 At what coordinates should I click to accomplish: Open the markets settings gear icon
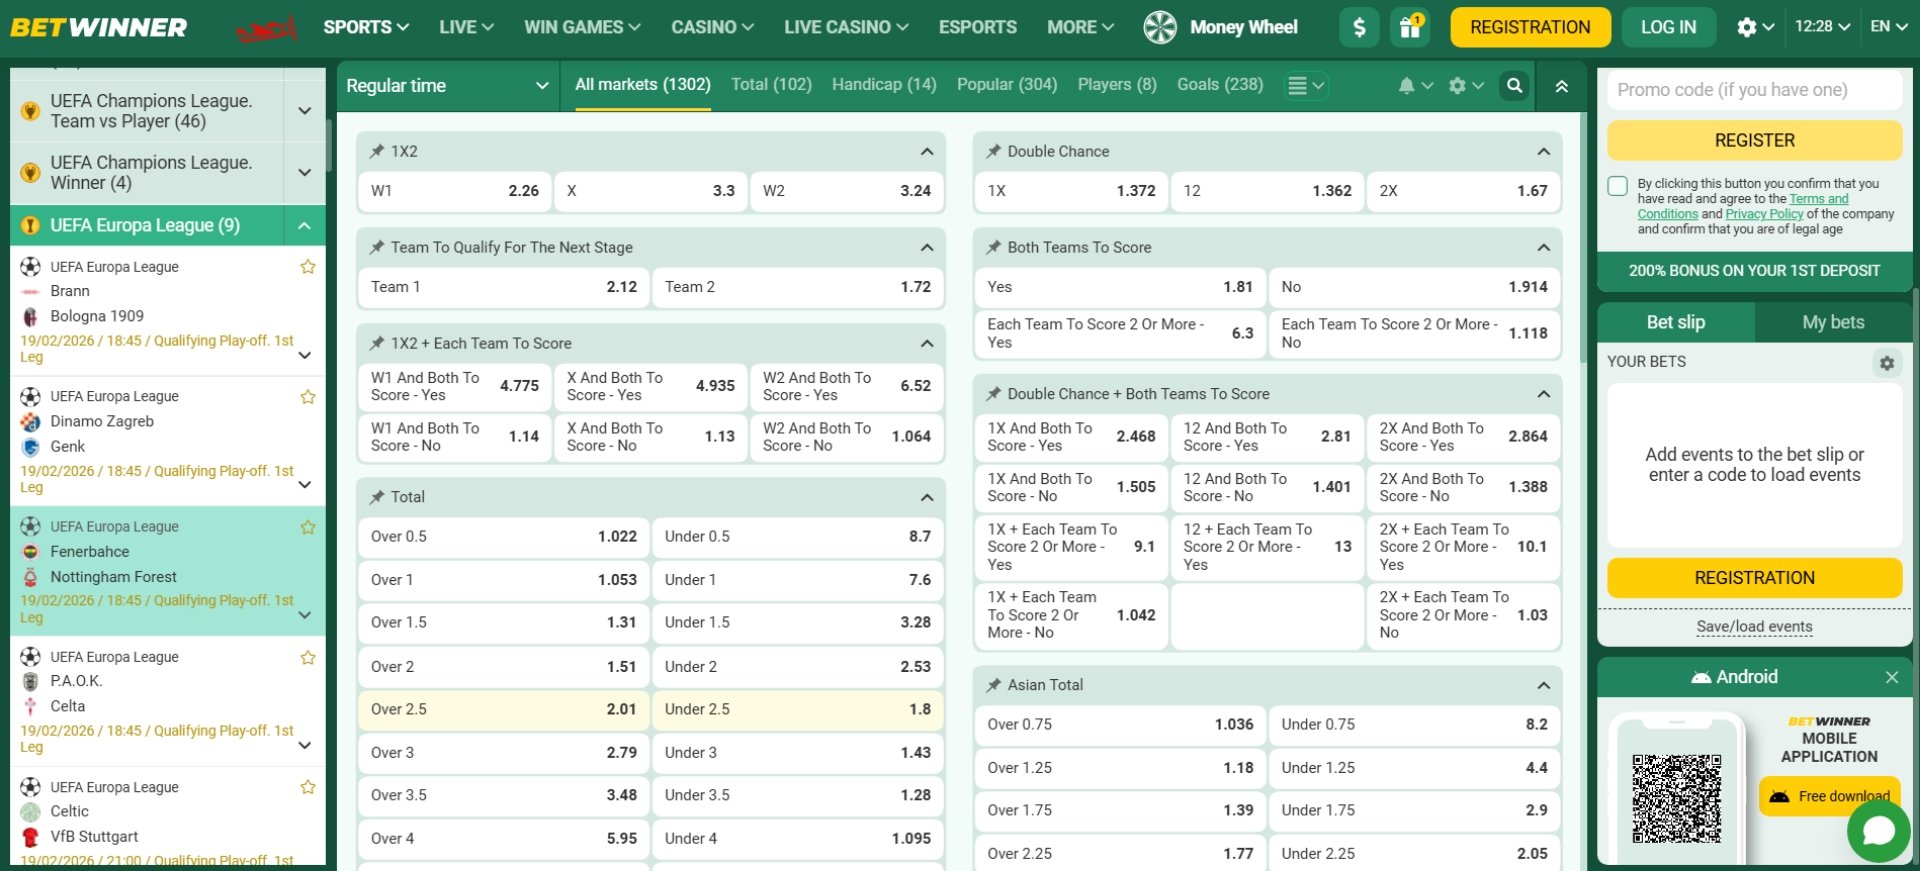click(1457, 86)
